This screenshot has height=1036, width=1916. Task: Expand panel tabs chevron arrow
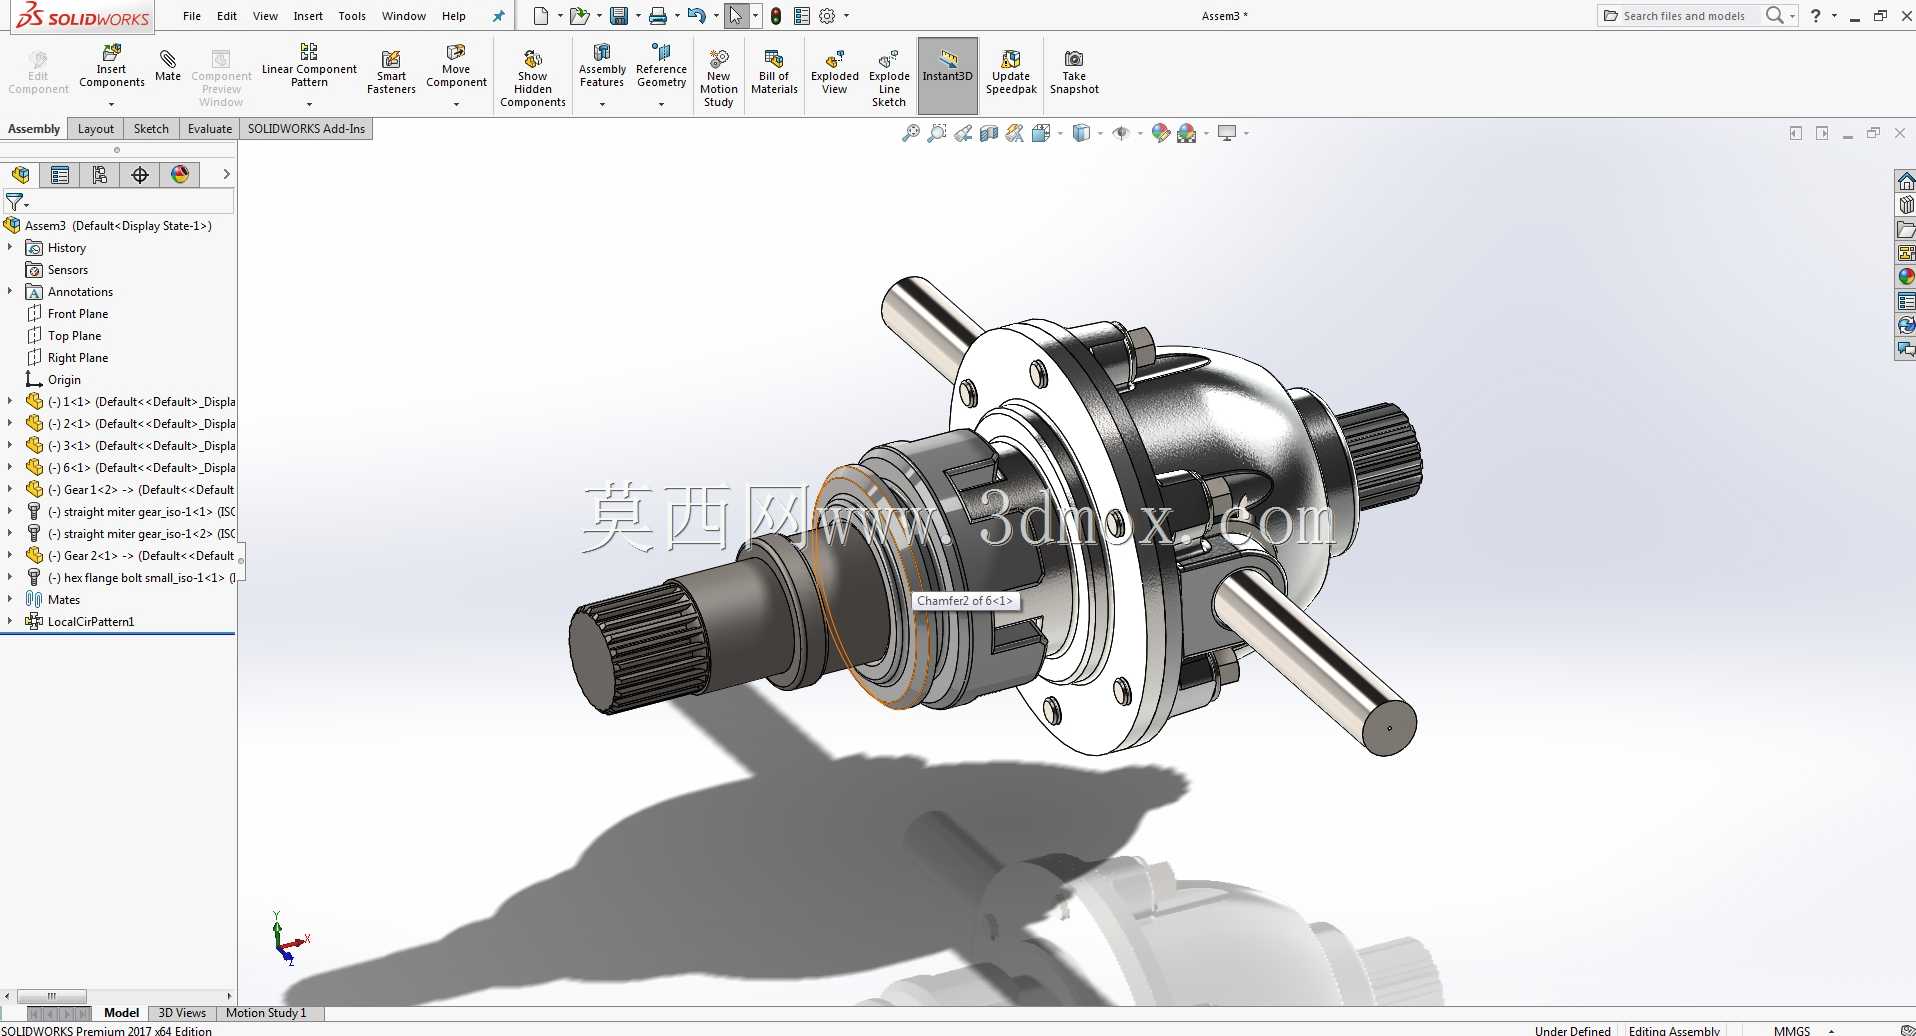click(x=227, y=174)
